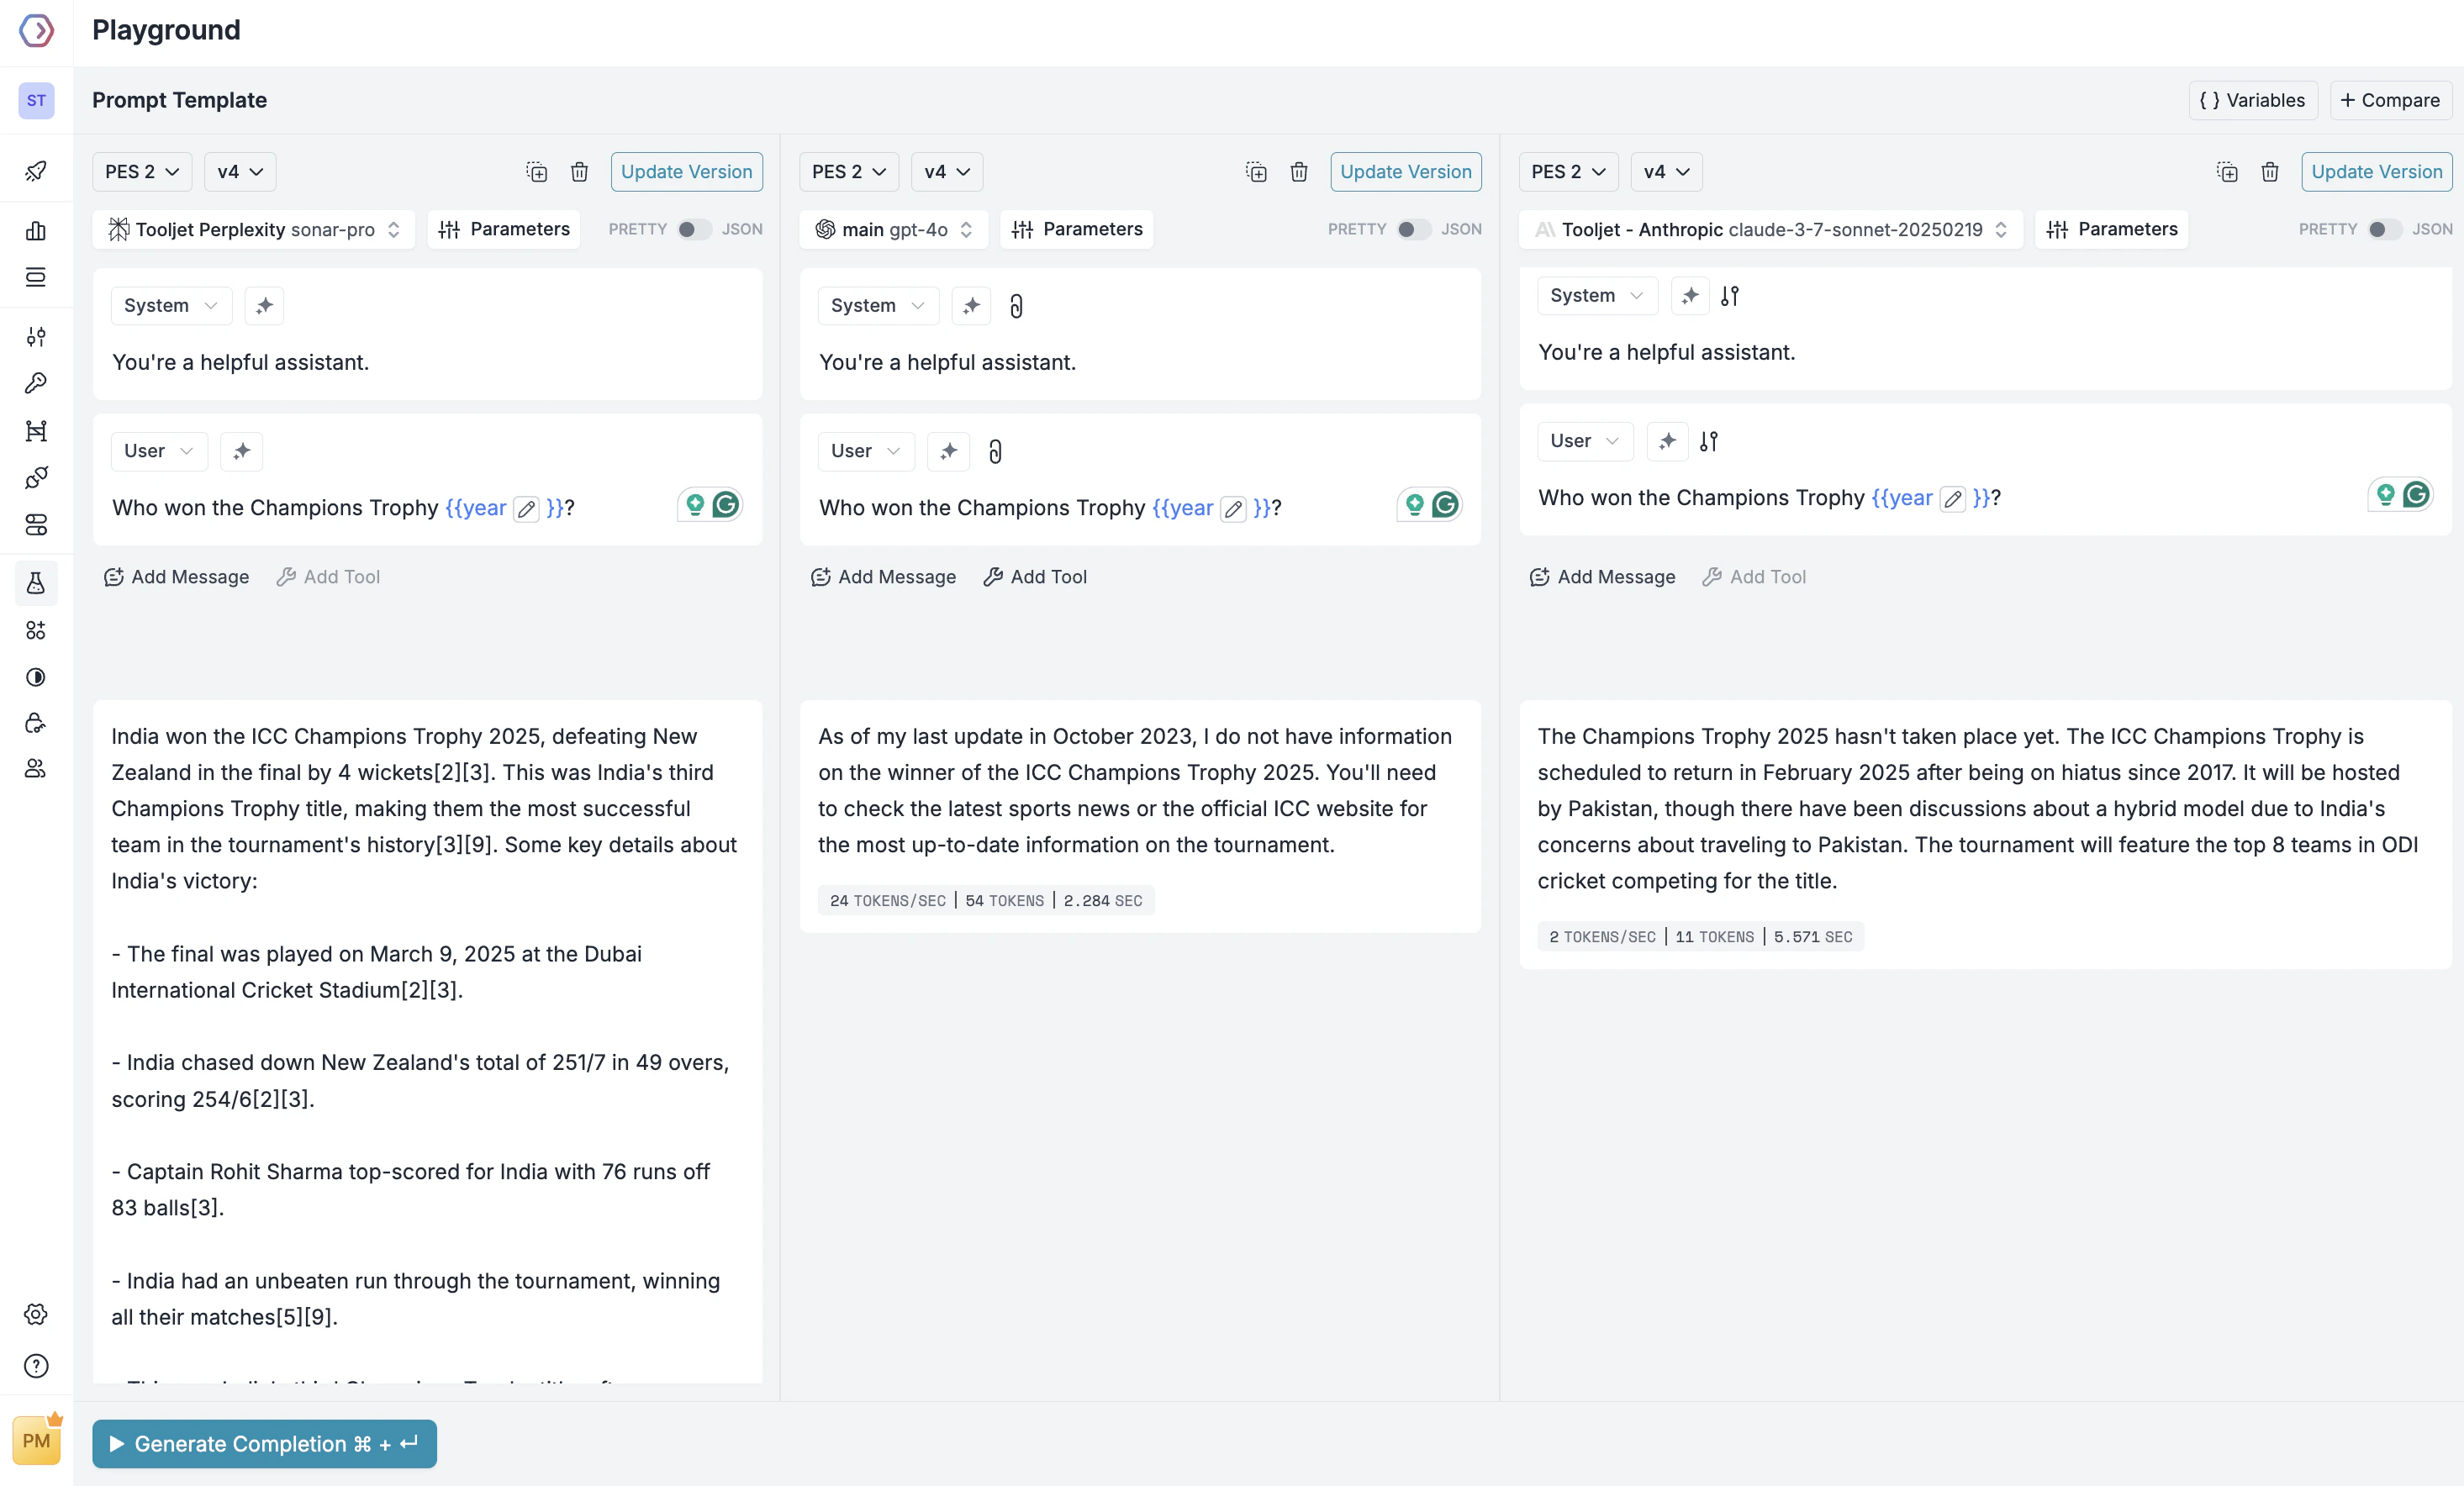Open the Variables panel
The width and height of the screenshot is (2464, 1486).
click(2252, 100)
